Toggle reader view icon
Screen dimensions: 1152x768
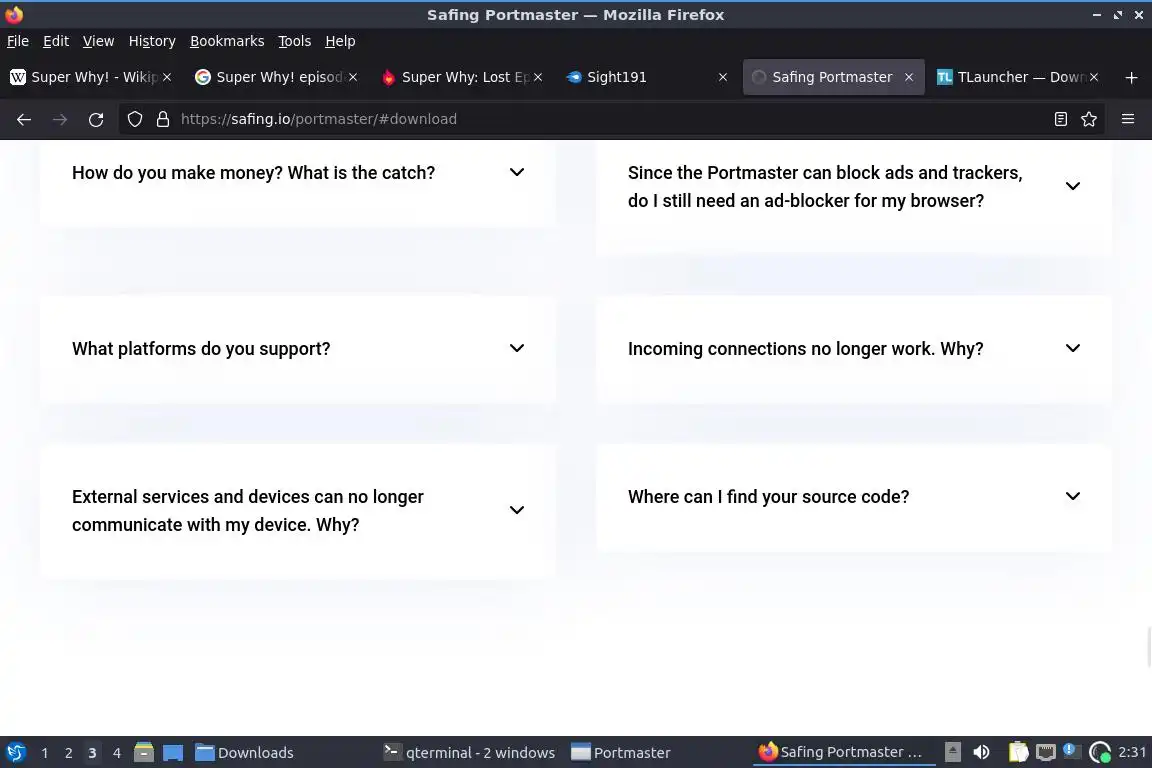[1060, 119]
